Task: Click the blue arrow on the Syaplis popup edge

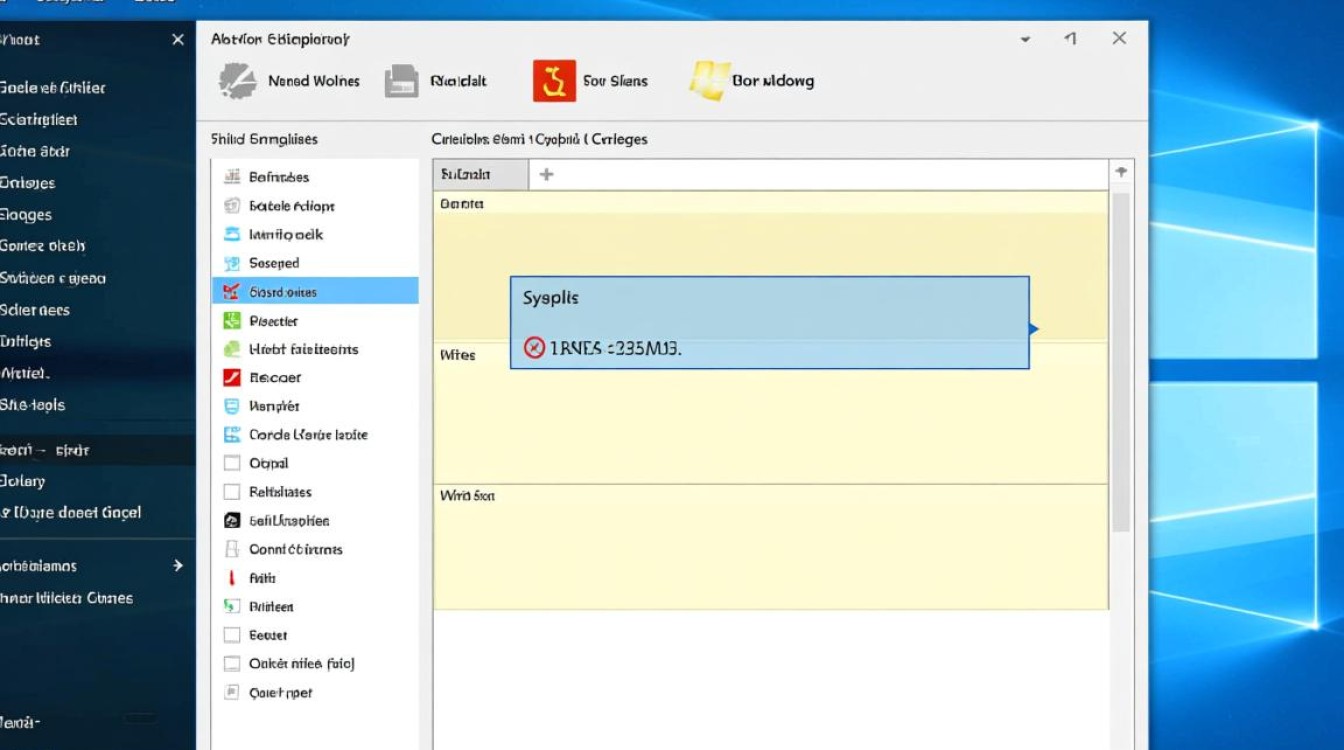Action: pyautogui.click(x=1034, y=329)
